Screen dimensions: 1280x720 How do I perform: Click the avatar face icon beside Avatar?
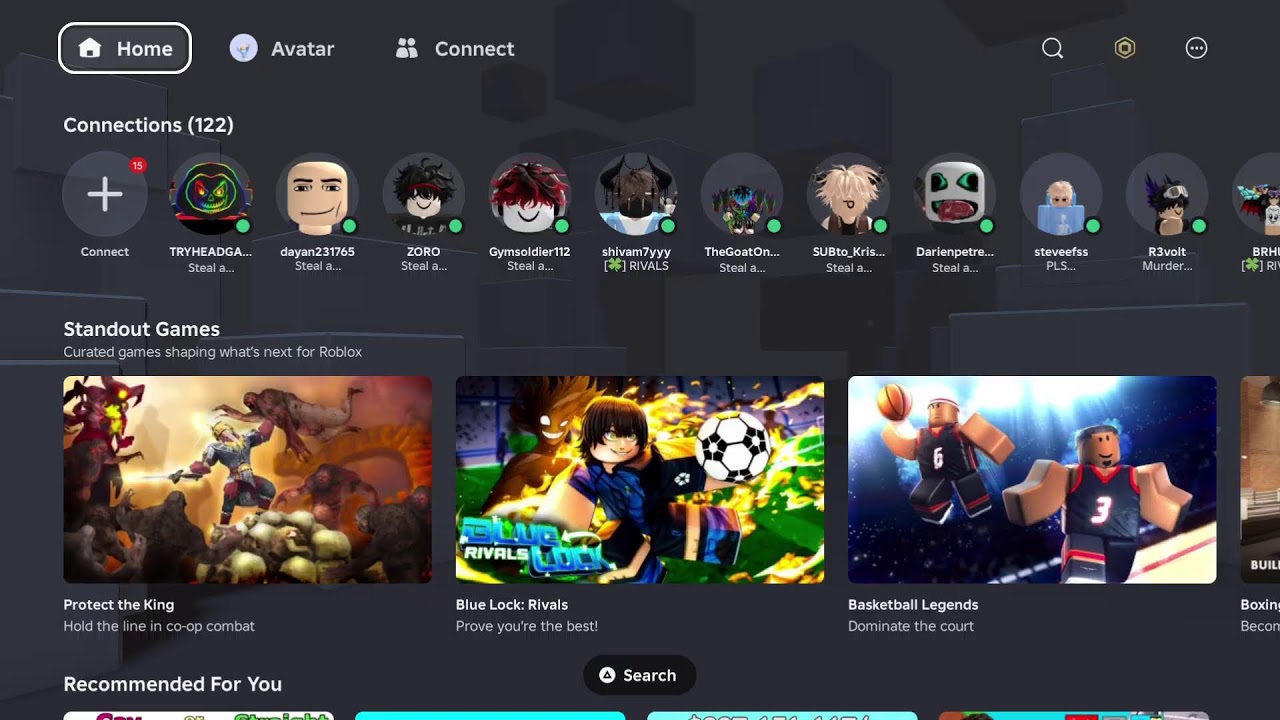tap(243, 48)
